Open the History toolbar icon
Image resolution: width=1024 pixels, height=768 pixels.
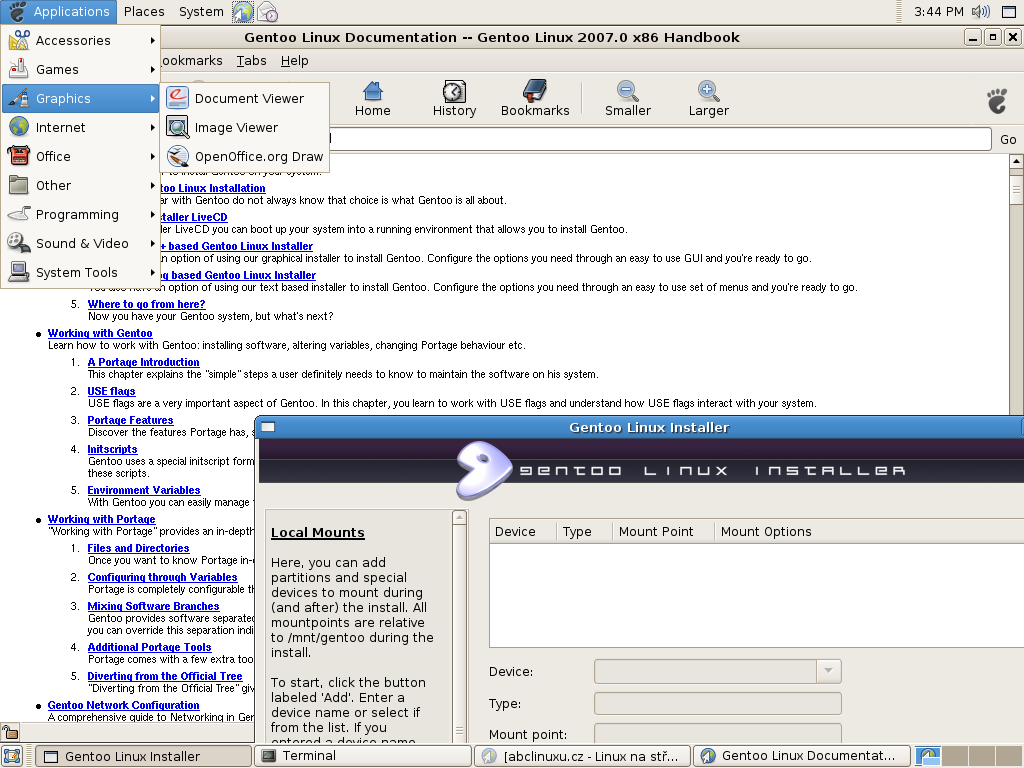pos(454,99)
